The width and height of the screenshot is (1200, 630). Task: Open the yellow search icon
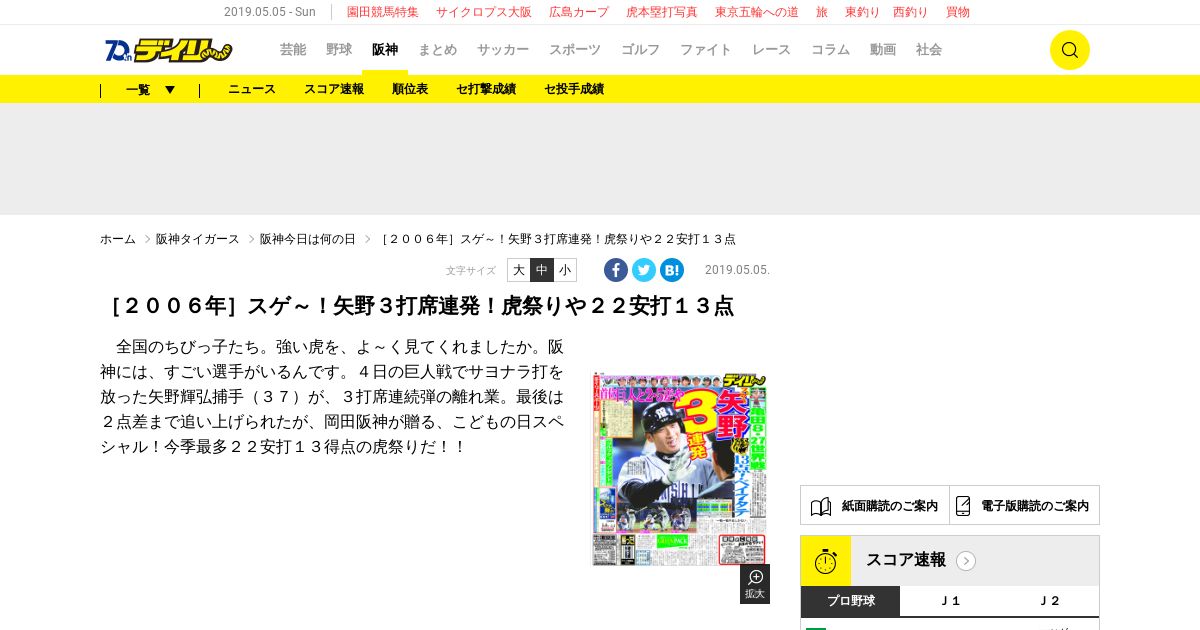[1069, 50]
